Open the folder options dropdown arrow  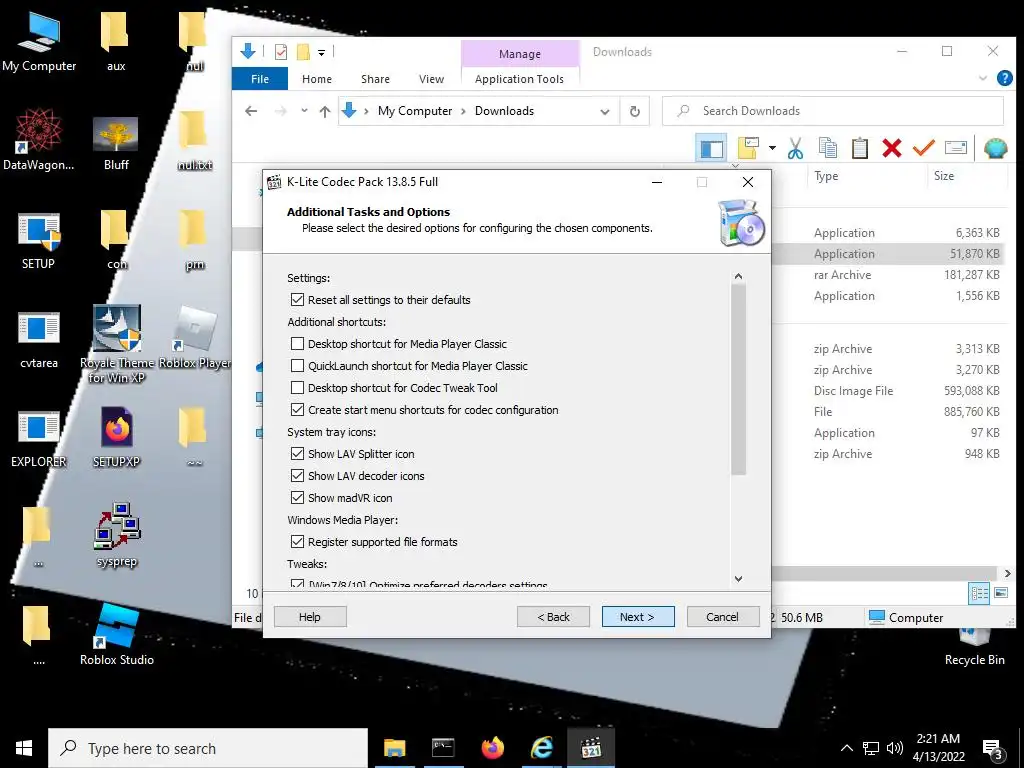[772, 148]
